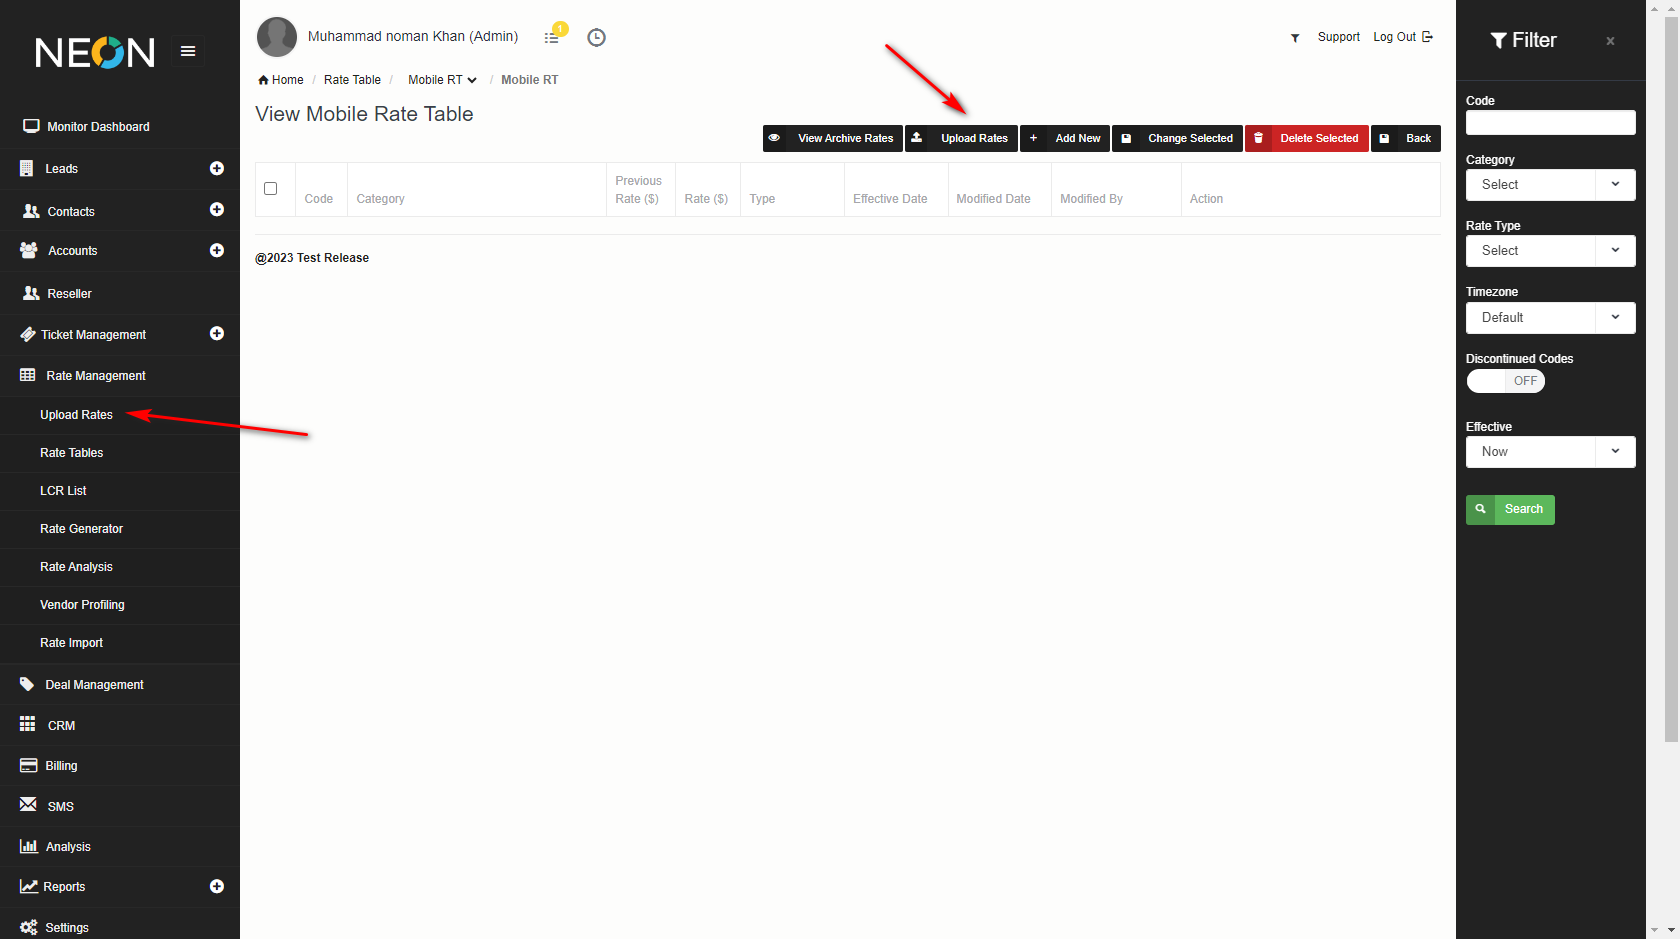Toggle the Discontinued Codes switch
This screenshot has width=1680, height=939.
click(x=1505, y=381)
